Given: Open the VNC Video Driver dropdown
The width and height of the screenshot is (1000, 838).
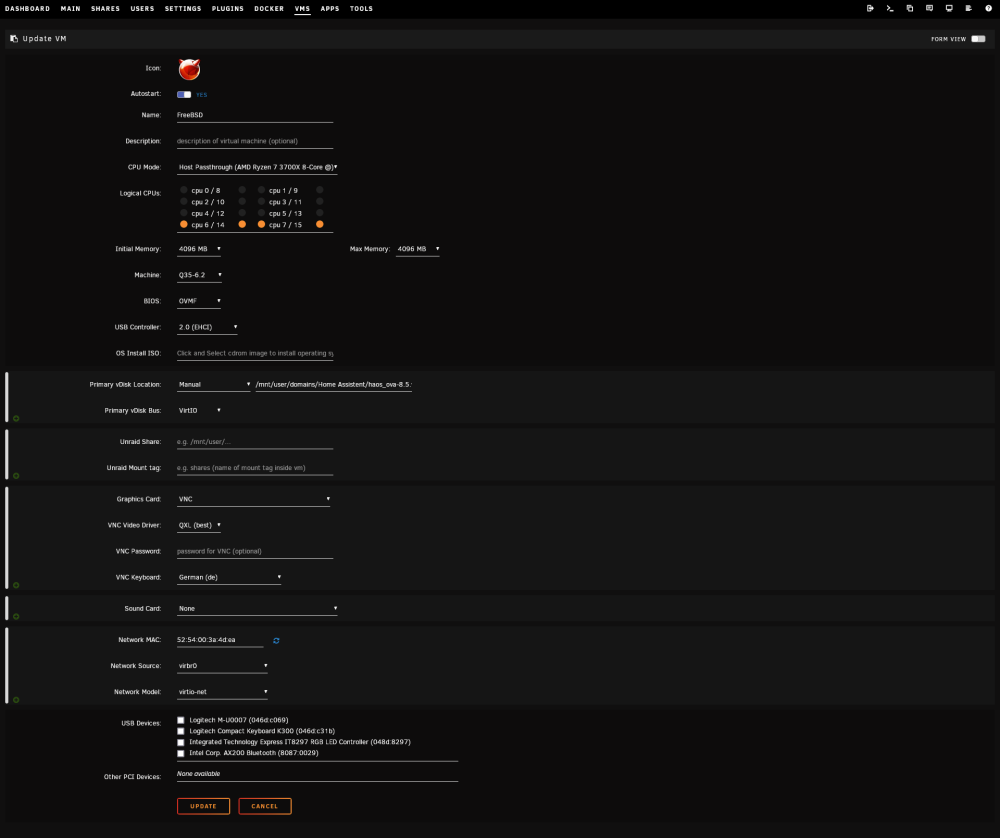Looking at the screenshot, I should click(x=199, y=526).
